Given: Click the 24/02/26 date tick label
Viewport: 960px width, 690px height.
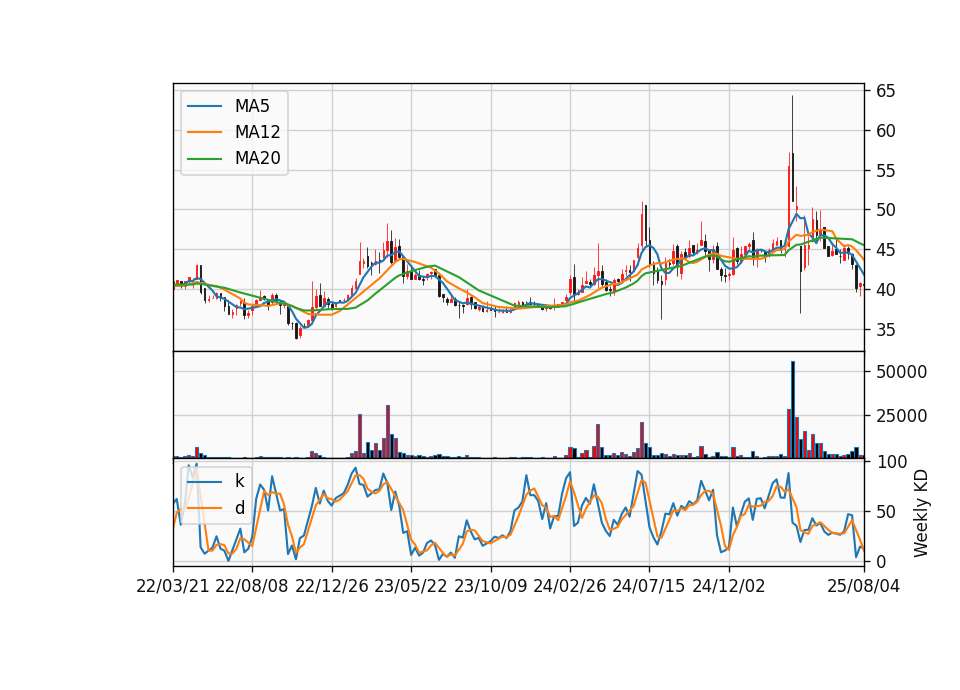Looking at the screenshot, I should point(569,586).
